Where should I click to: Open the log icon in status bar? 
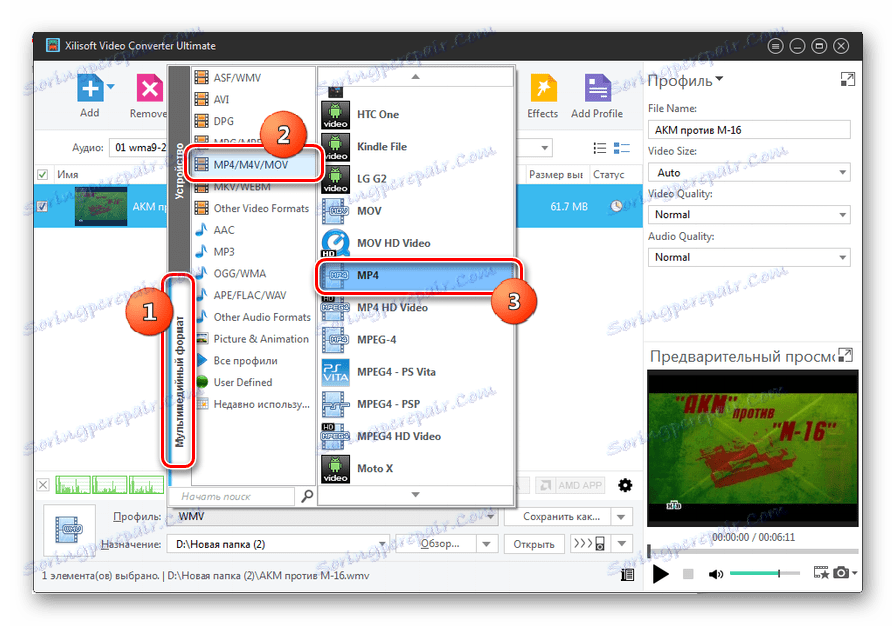627,575
